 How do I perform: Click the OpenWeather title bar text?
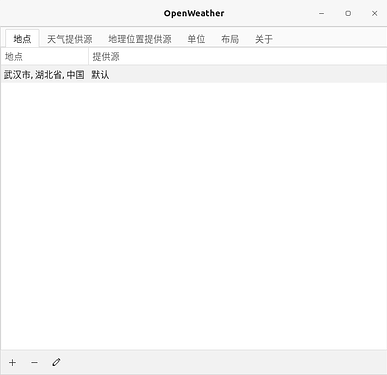[x=194, y=13]
